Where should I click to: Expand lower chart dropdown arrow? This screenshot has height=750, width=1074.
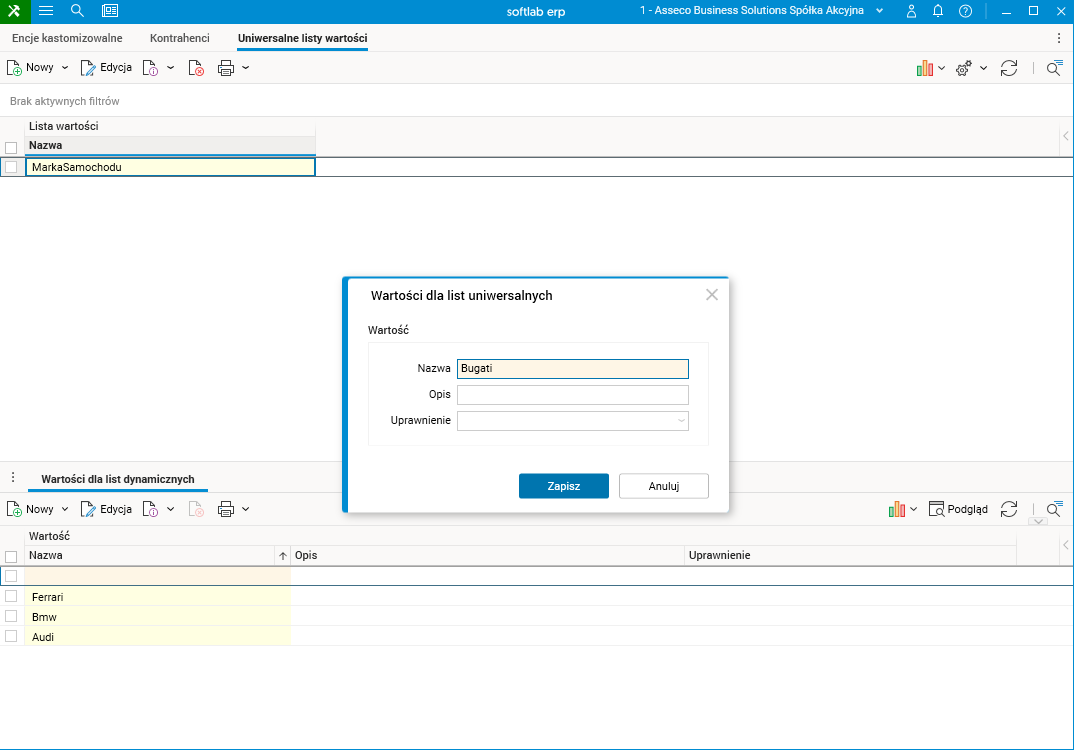coord(914,510)
